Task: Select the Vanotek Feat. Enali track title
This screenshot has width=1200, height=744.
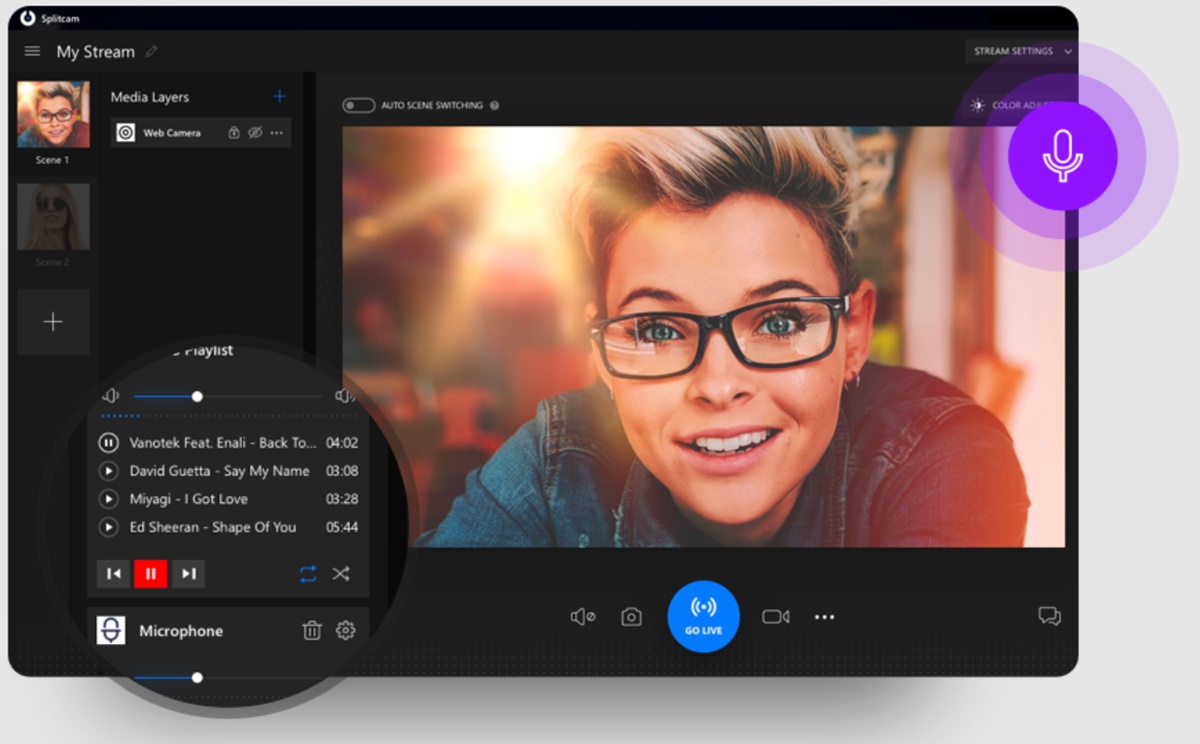Action: tap(223, 443)
